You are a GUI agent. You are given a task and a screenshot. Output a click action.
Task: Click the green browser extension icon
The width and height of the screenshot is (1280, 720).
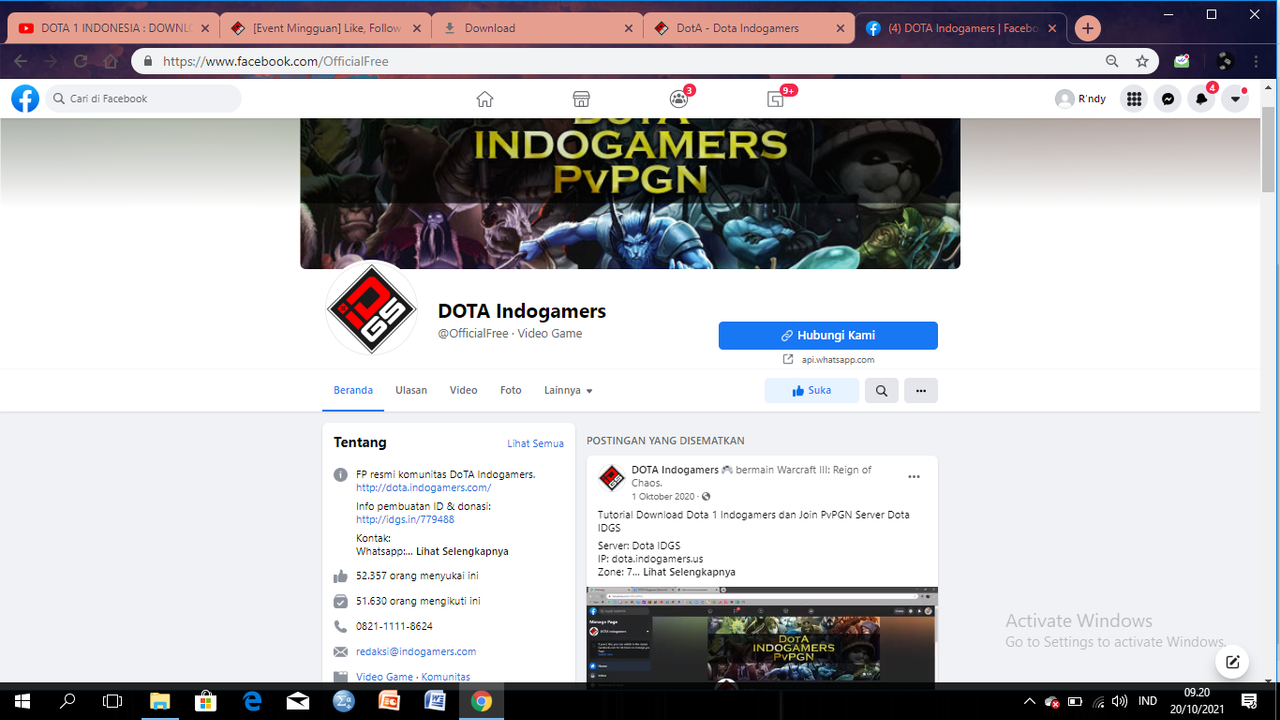tap(1182, 61)
